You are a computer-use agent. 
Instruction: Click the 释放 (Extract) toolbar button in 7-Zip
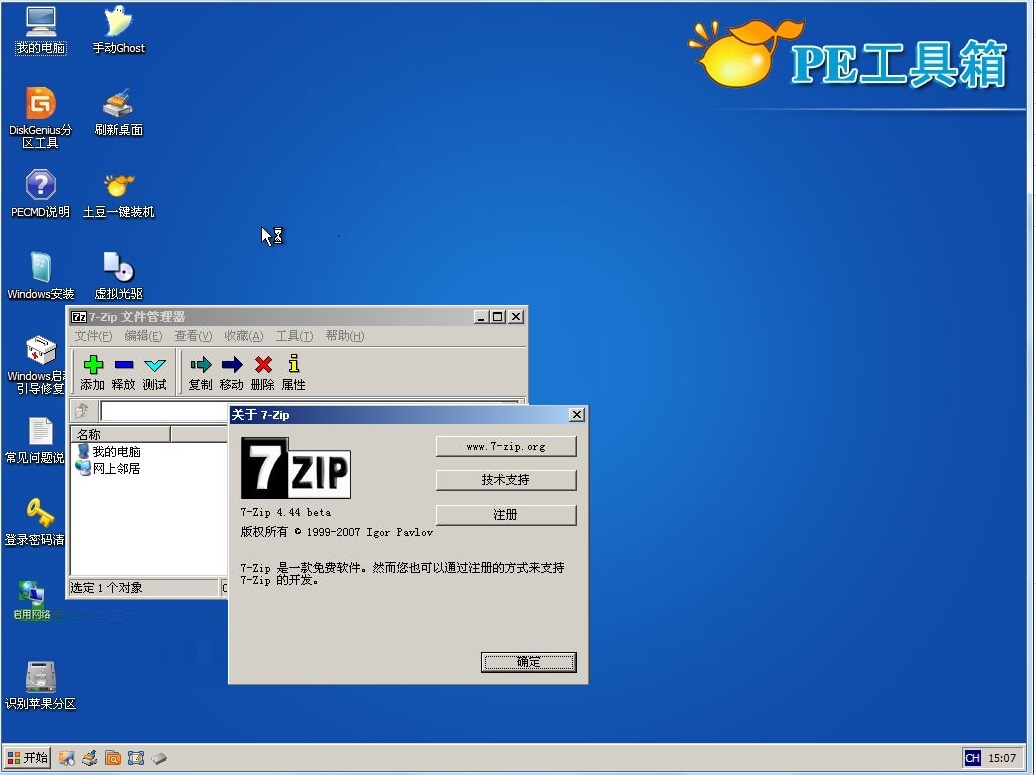[x=124, y=373]
